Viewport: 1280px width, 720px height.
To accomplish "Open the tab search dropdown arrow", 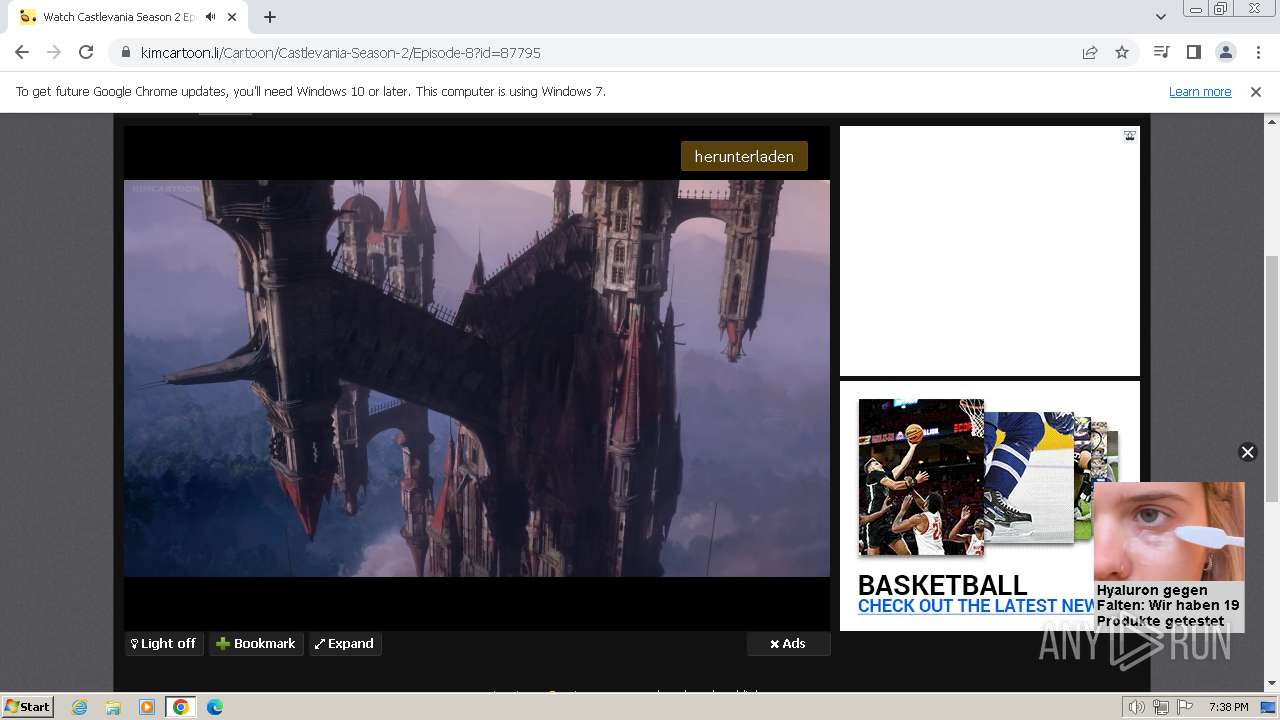I will 1160,17.
